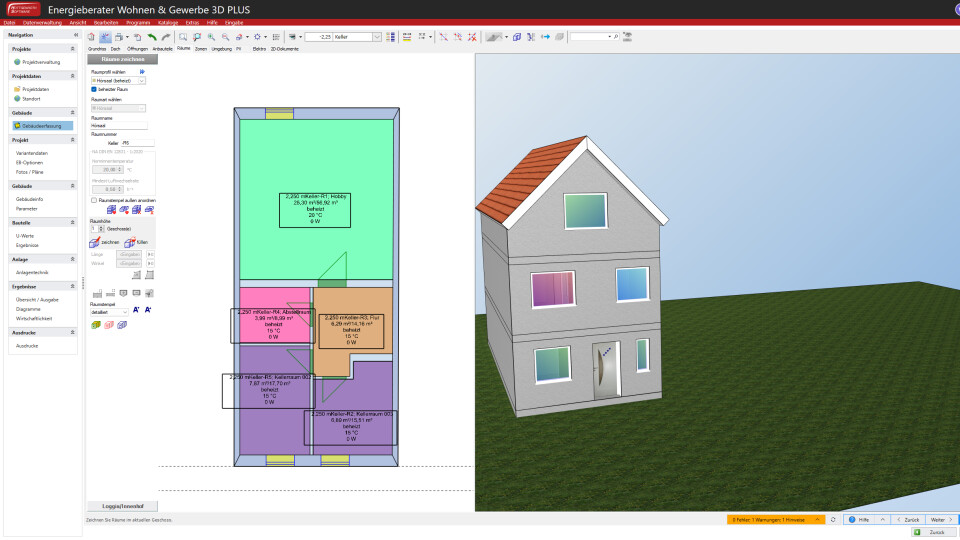Click the grey redo arrow icon

click(x=166, y=37)
